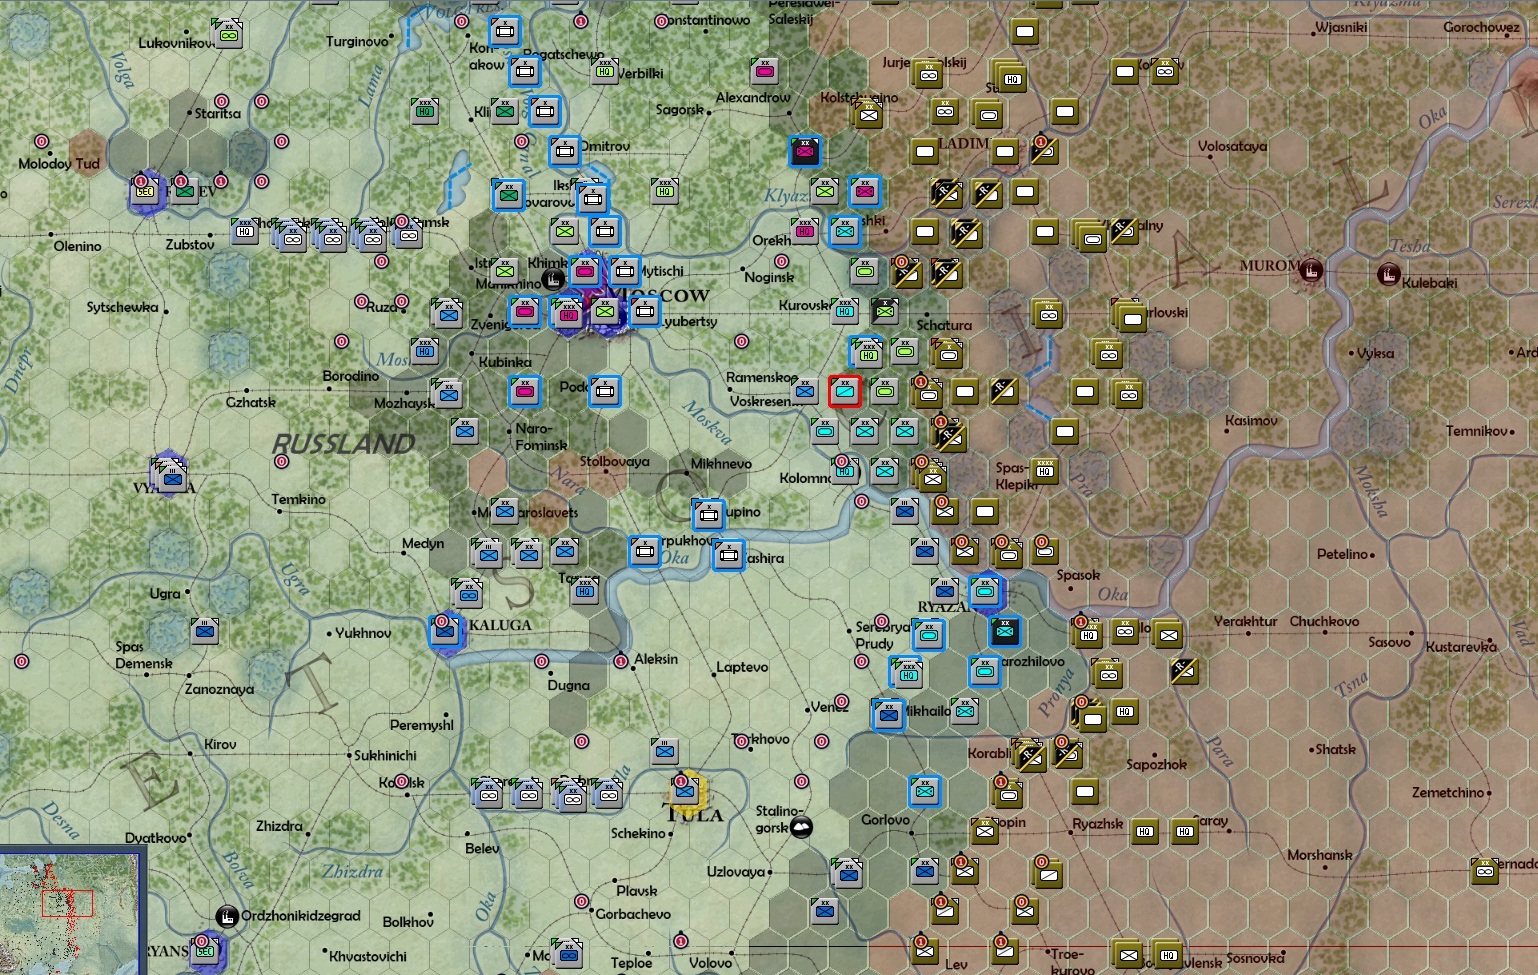This screenshot has width=1538, height=975.
Task: Select the unit counter on Kashira
Action: click(x=729, y=554)
